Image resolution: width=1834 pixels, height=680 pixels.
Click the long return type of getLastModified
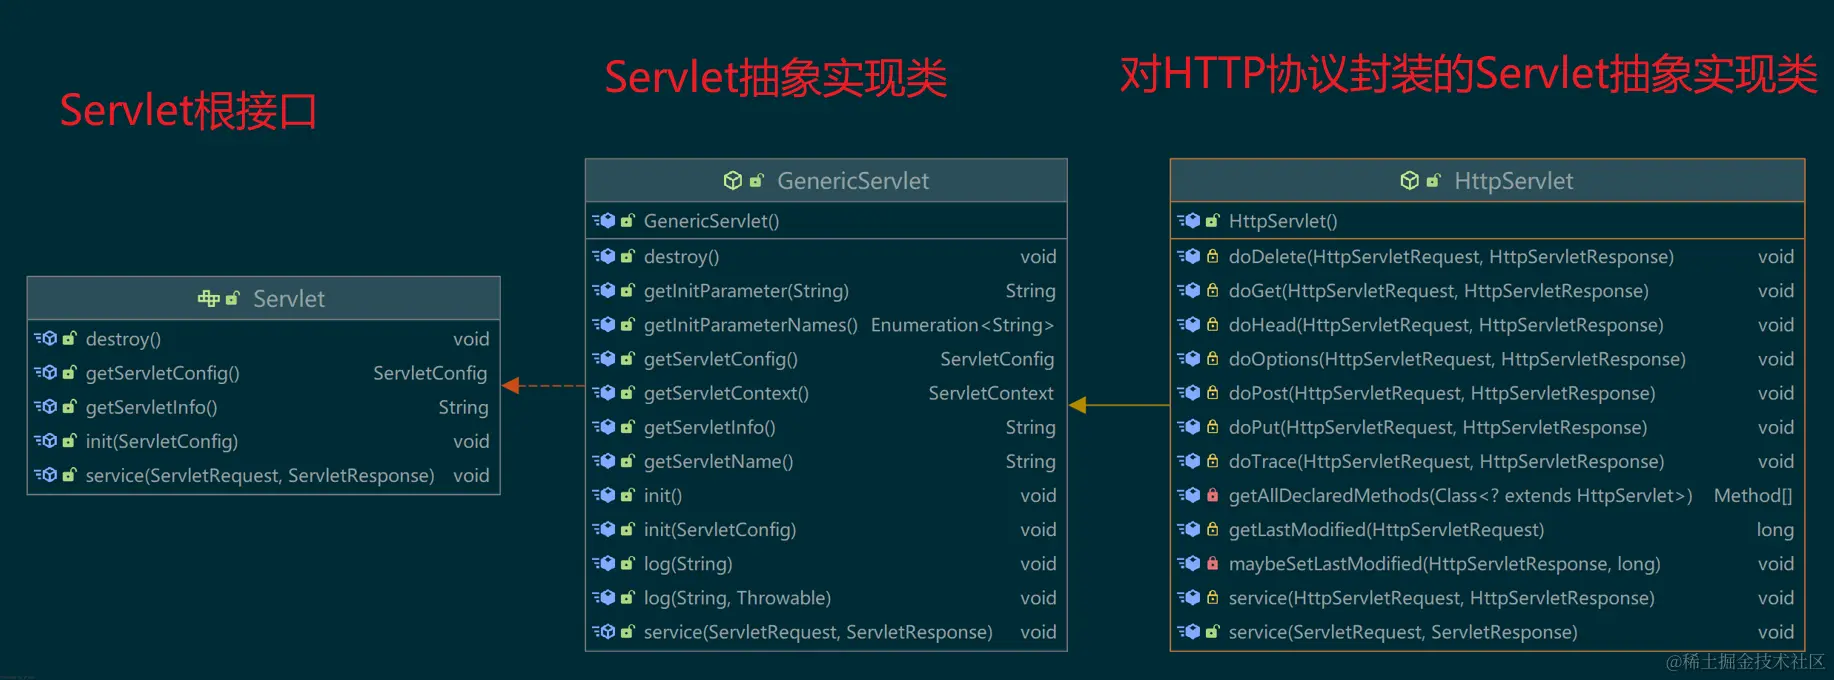pos(1775,531)
